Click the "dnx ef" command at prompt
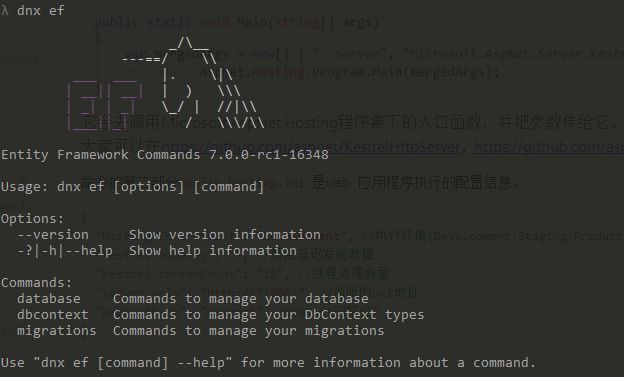The width and height of the screenshot is (624, 377). click(x=41, y=10)
